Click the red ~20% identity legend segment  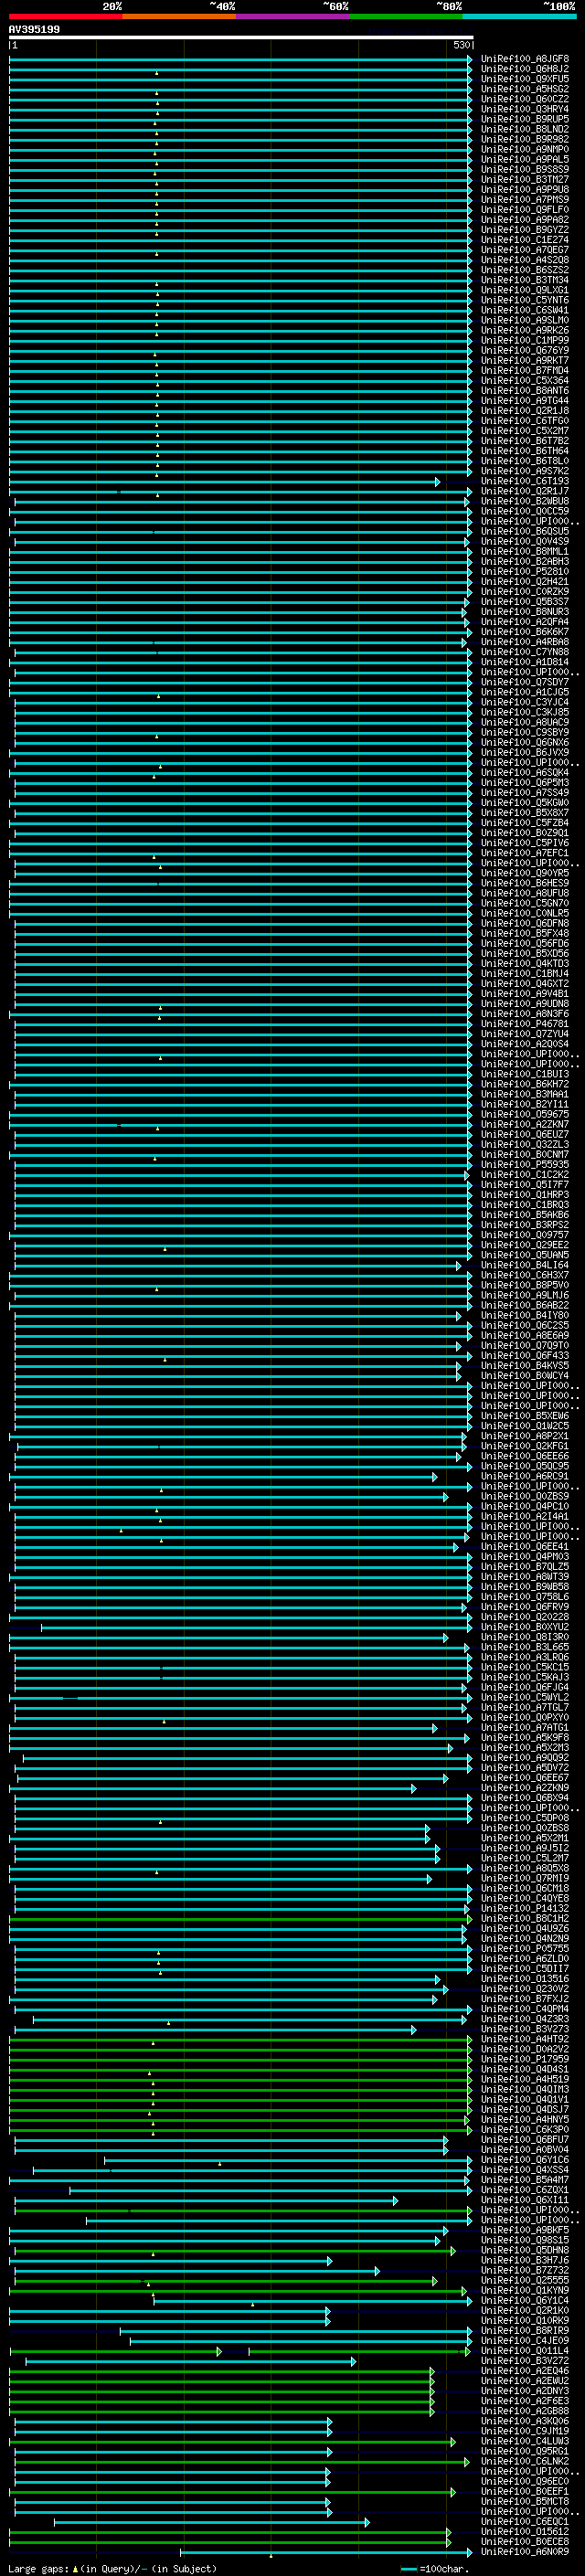66,16
